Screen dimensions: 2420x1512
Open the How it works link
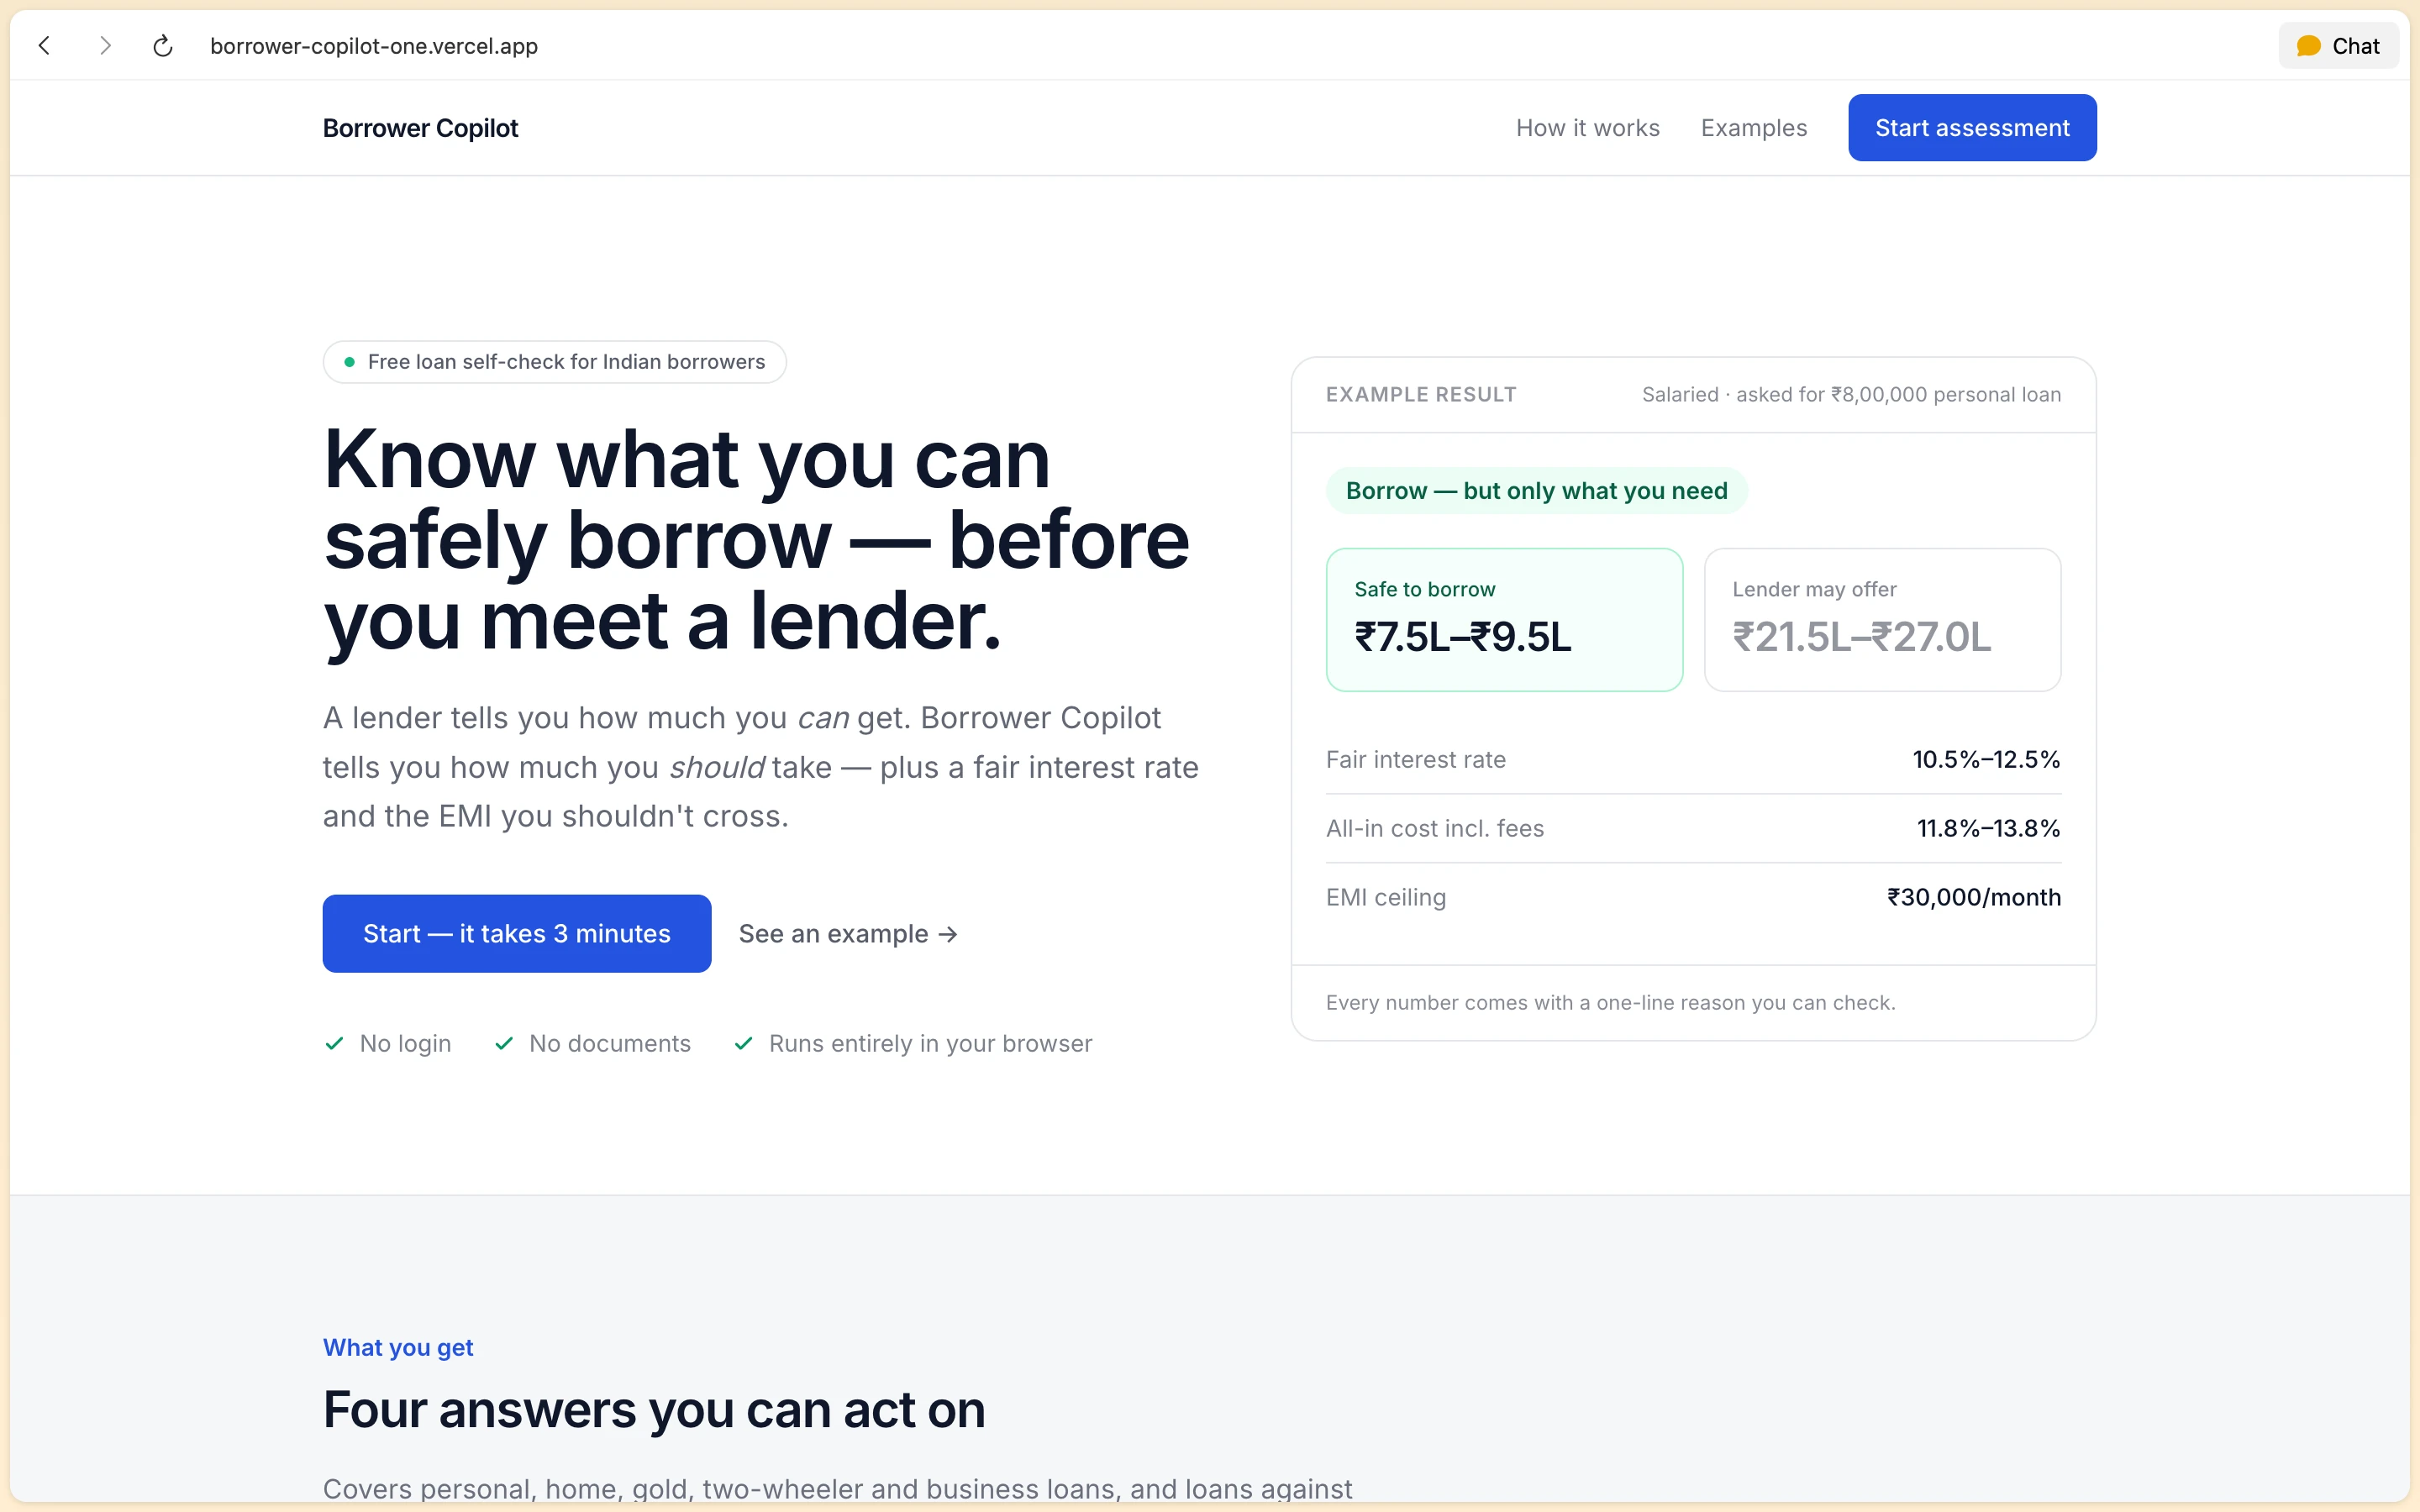pos(1587,128)
